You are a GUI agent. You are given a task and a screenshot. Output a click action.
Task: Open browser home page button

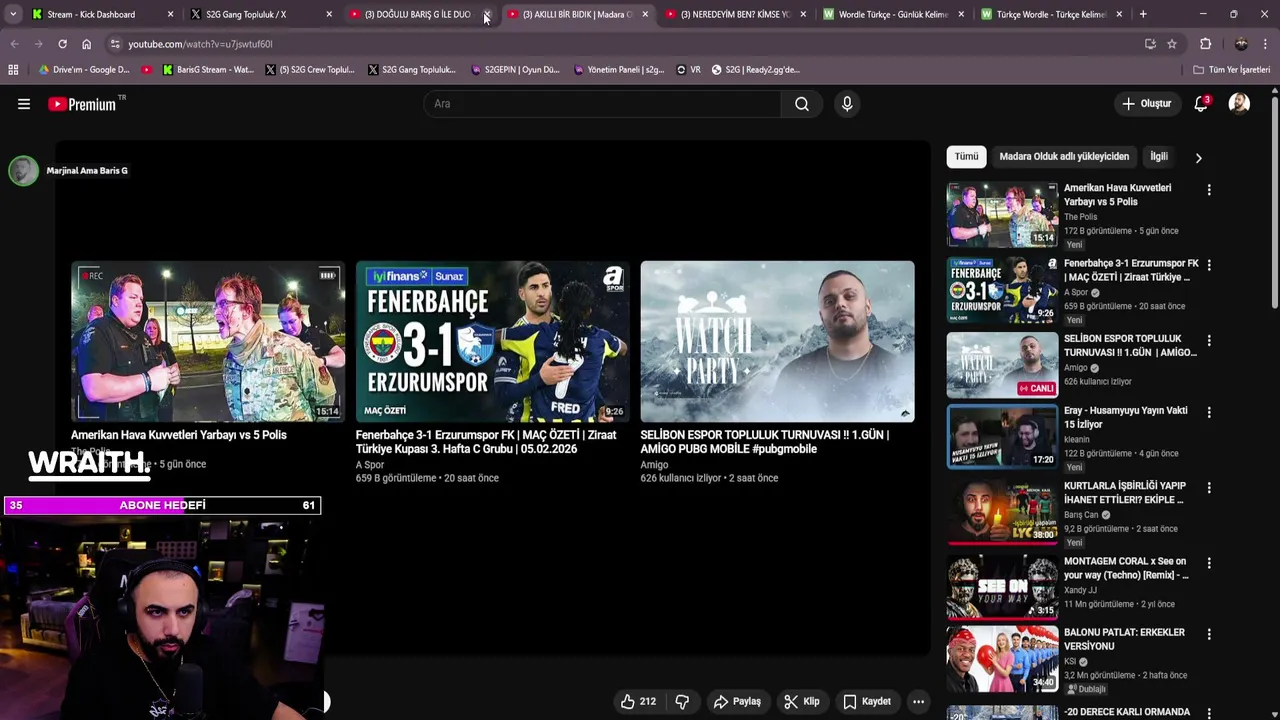click(x=86, y=44)
